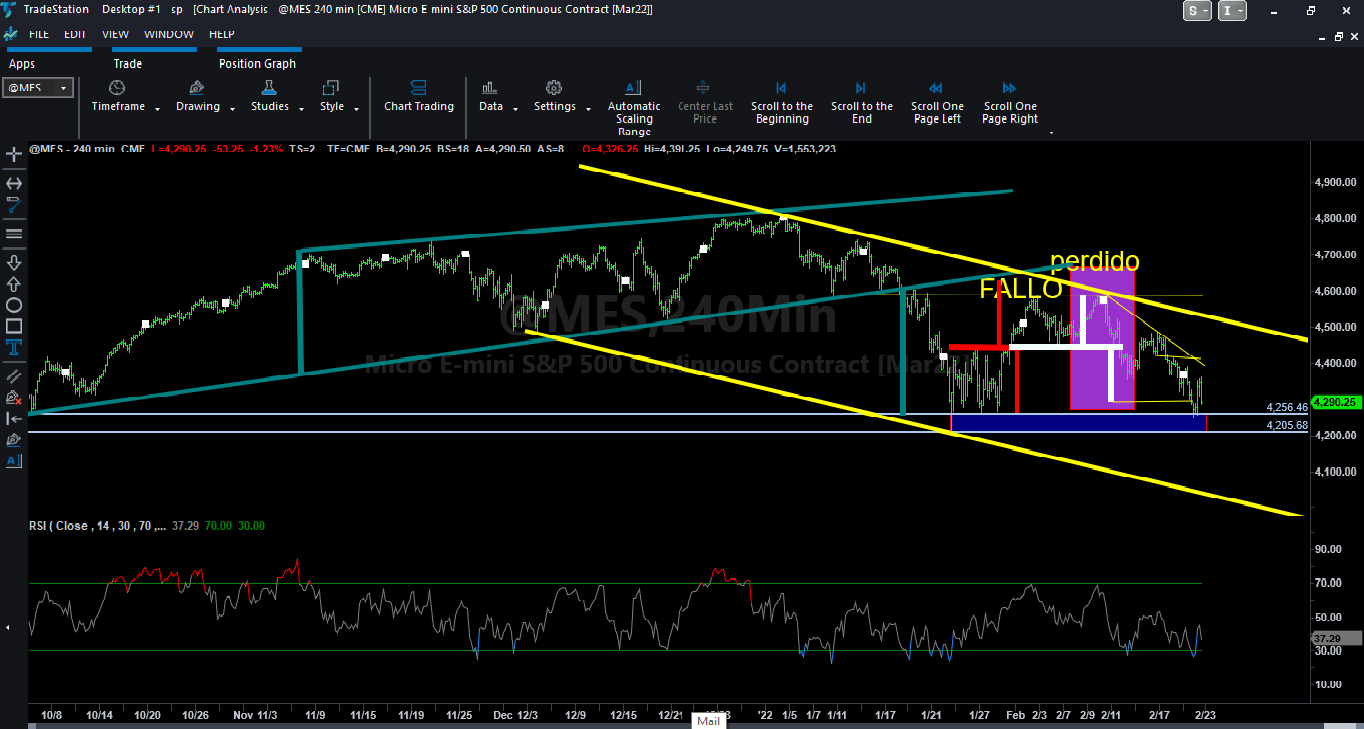Select the horizontal line tool
Screen dimensions: 1364x729
pyautogui.click(x=14, y=234)
